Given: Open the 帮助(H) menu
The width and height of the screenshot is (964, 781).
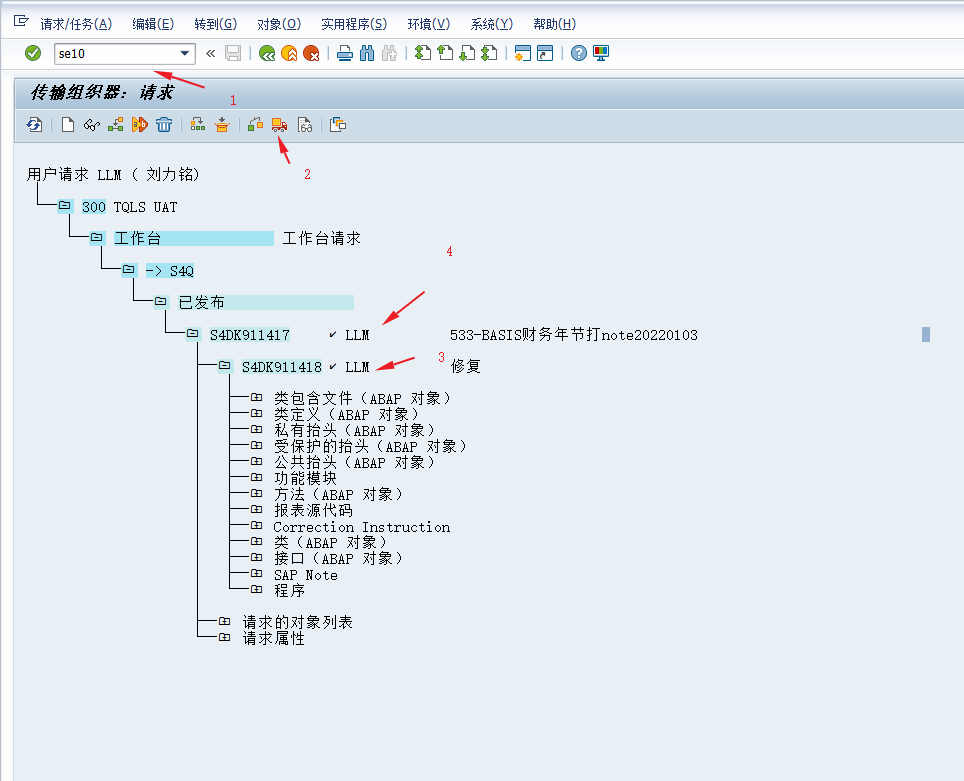Looking at the screenshot, I should 554,24.
